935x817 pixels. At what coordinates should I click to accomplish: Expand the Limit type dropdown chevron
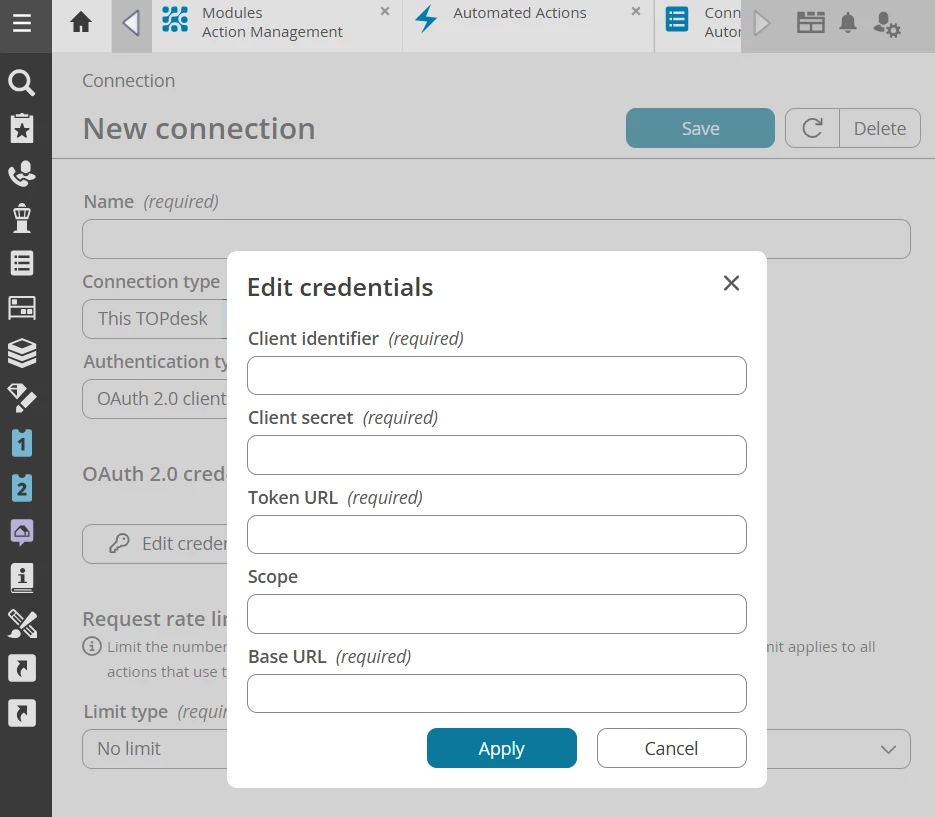click(x=888, y=749)
